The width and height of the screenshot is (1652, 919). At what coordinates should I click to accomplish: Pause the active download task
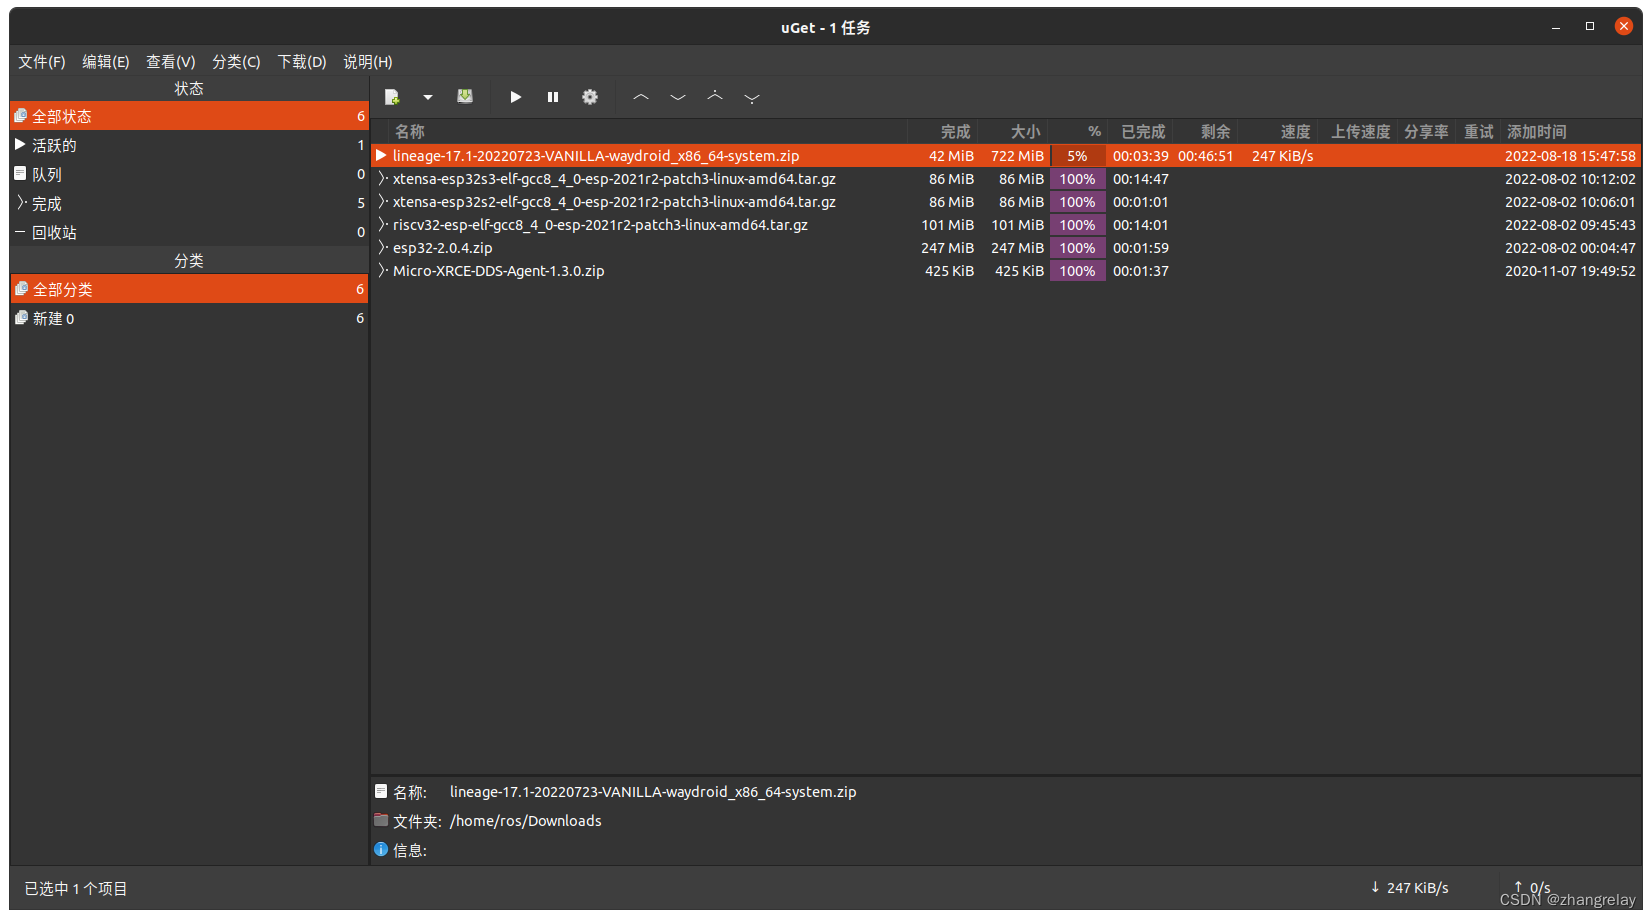(552, 96)
